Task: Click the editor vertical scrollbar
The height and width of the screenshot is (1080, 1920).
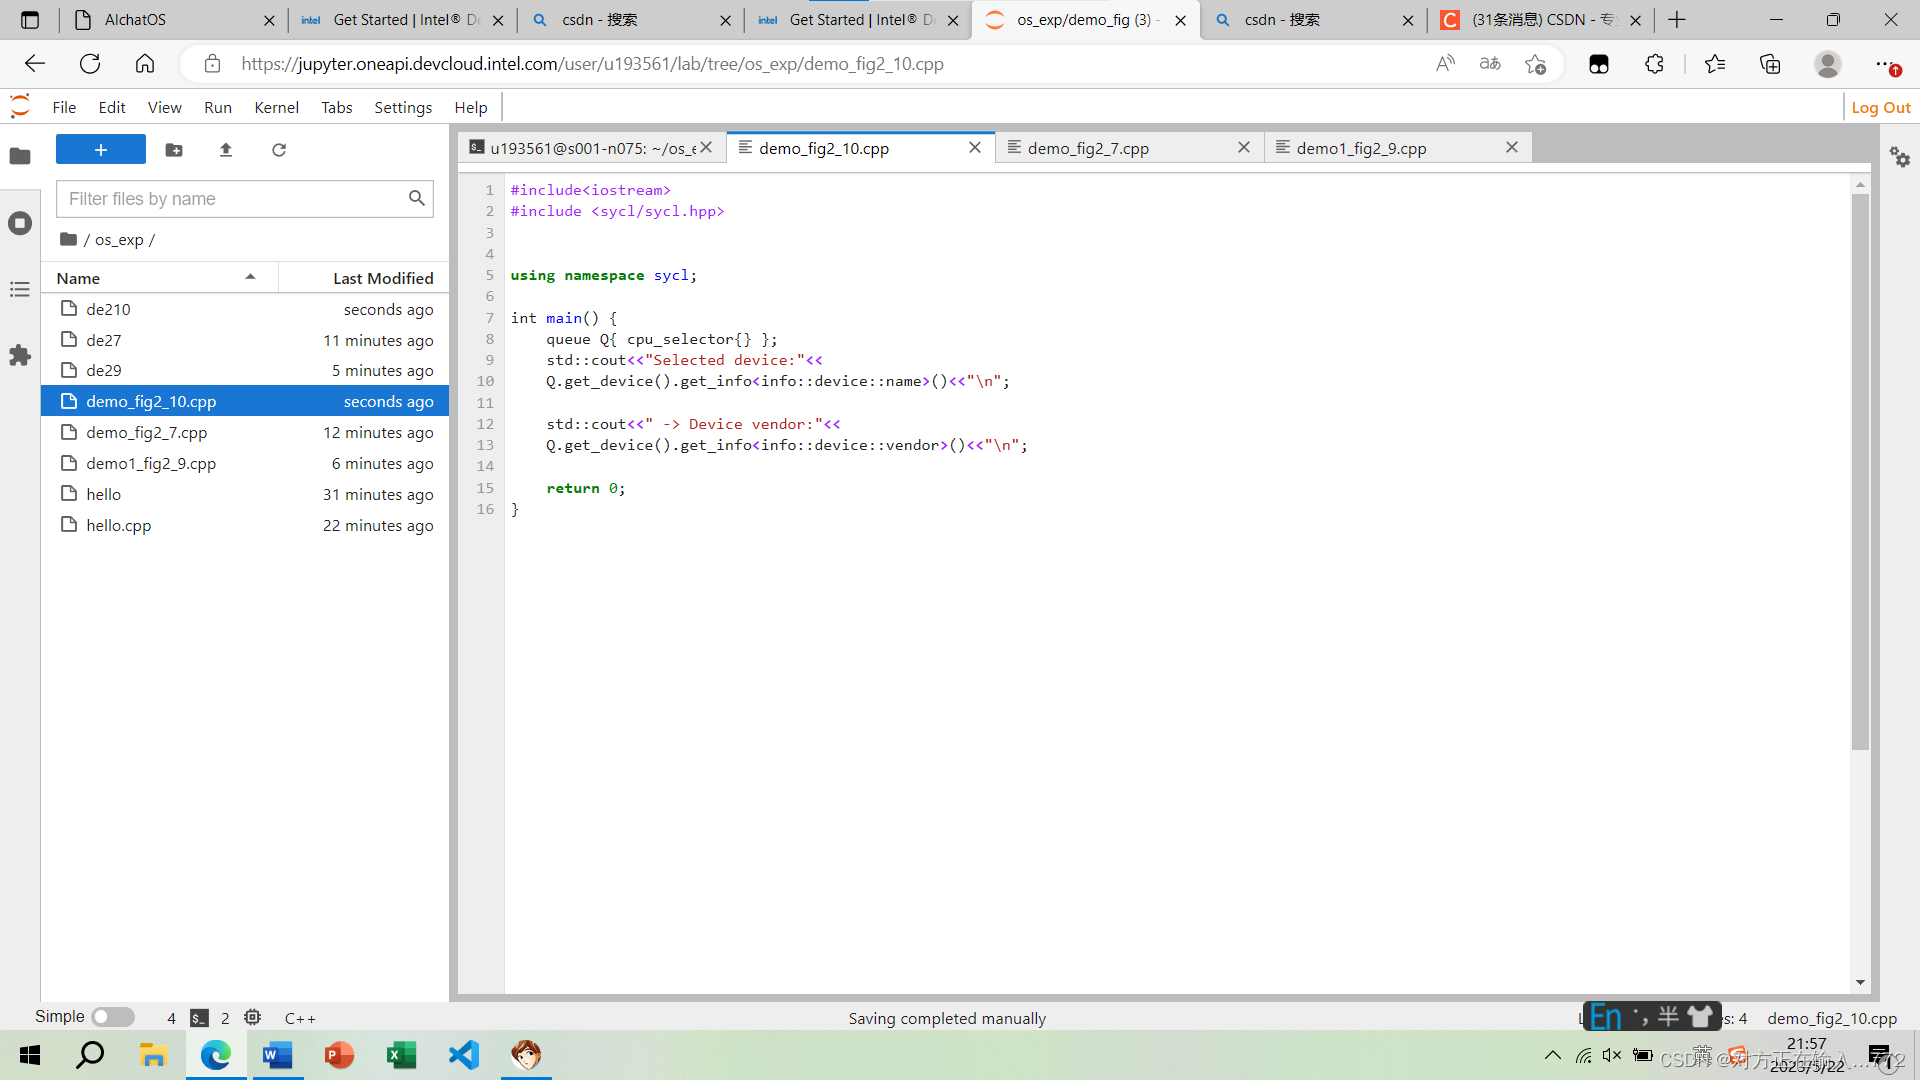Action: point(1860,470)
